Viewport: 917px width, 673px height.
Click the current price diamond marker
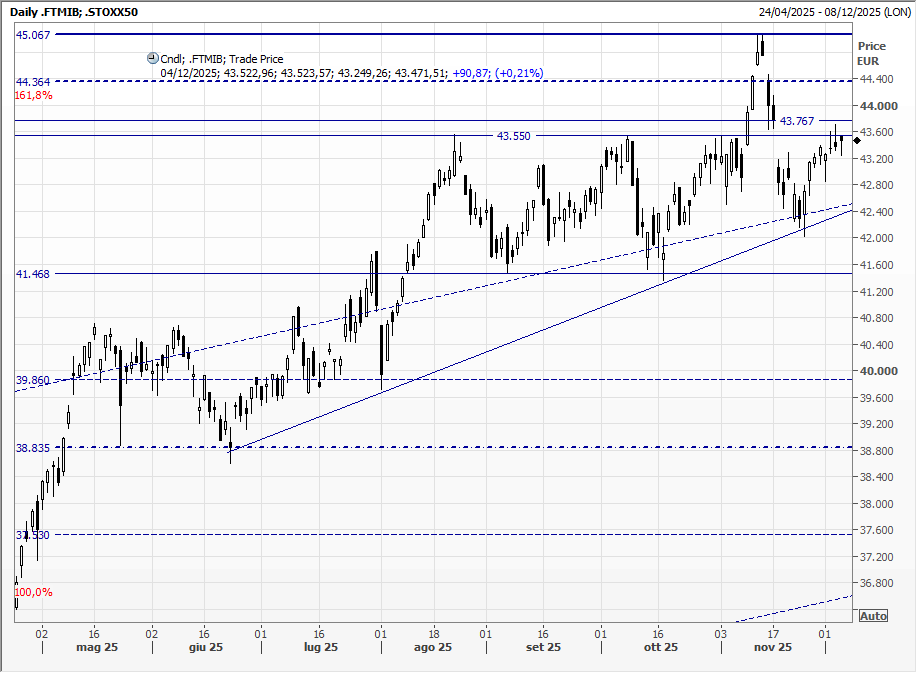pos(857,140)
